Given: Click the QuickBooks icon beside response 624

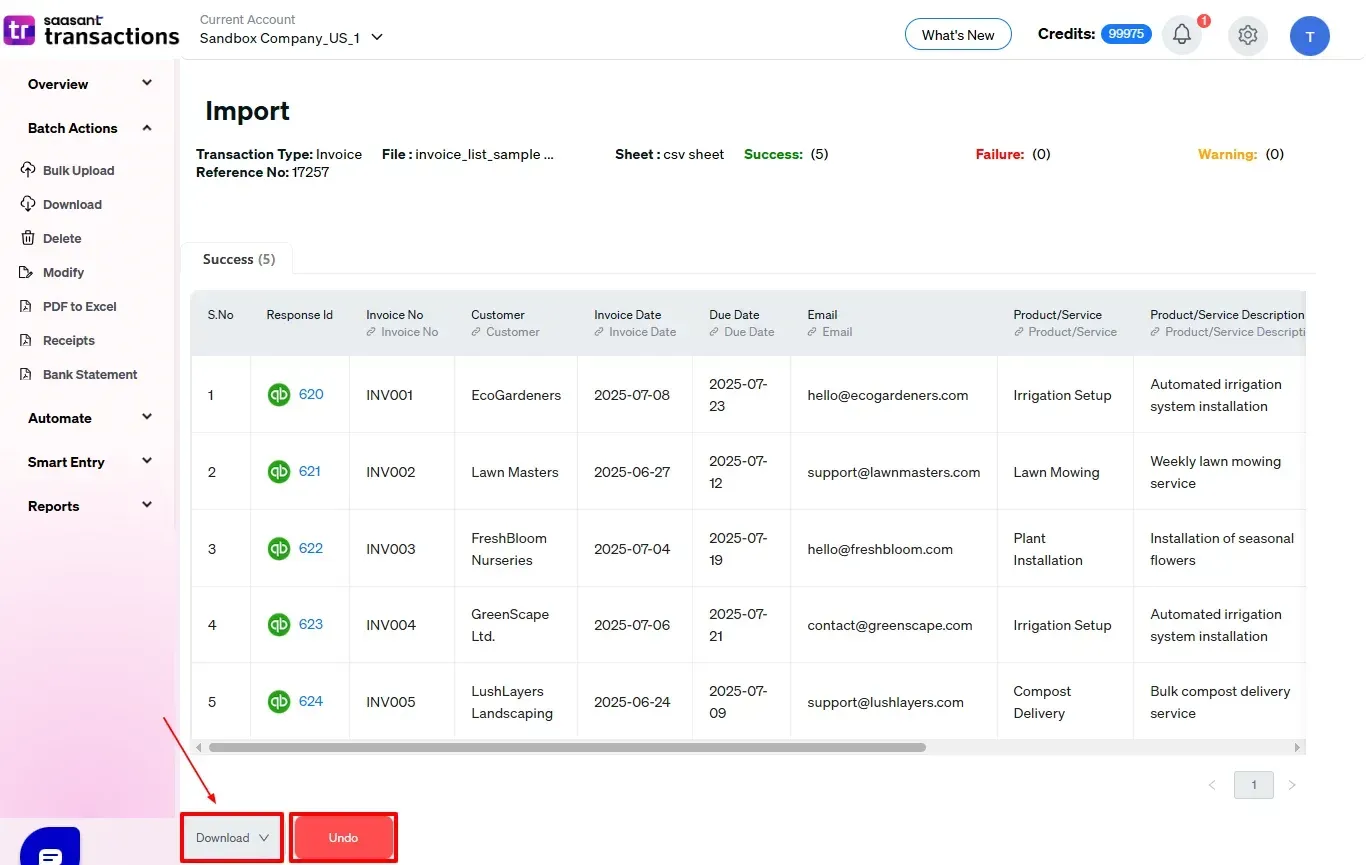Looking at the screenshot, I should [279, 702].
